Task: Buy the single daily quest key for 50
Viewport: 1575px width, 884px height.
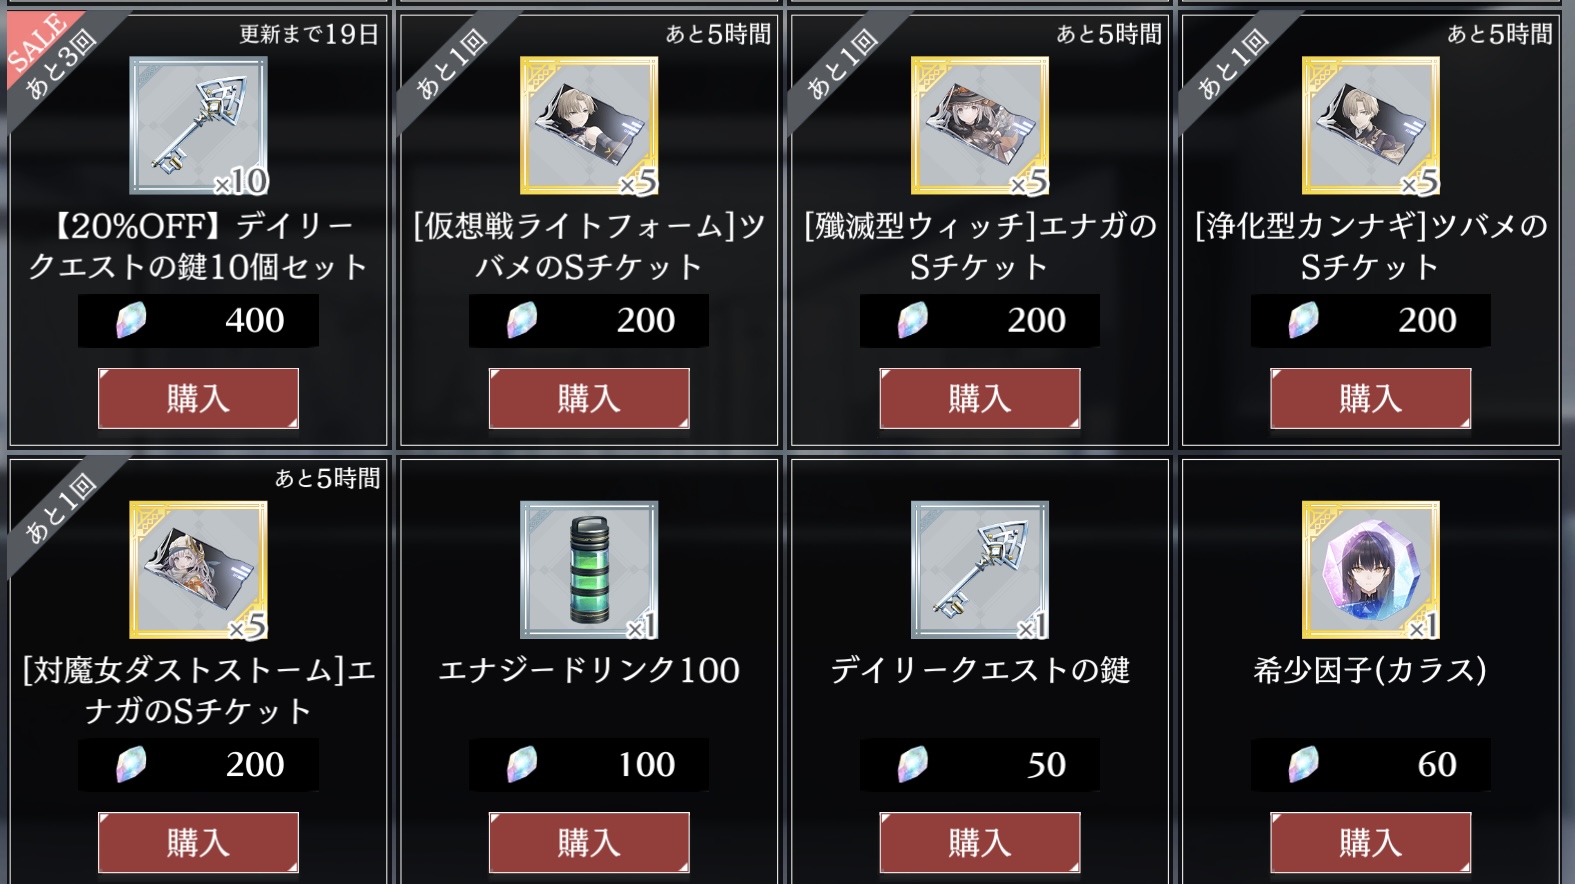Action: click(980, 842)
